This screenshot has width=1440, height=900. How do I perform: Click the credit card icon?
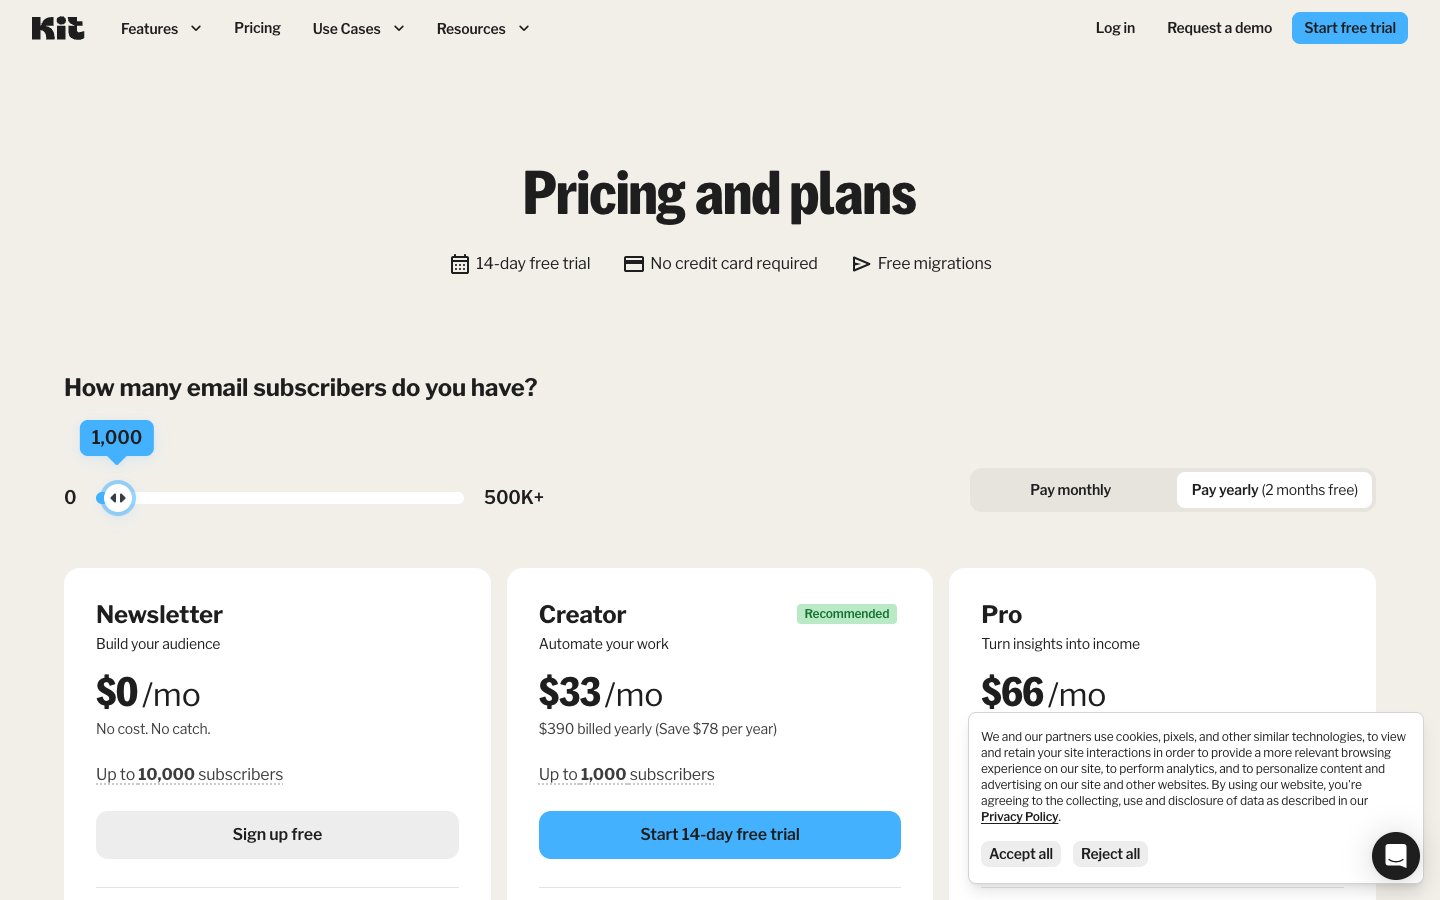[634, 263]
